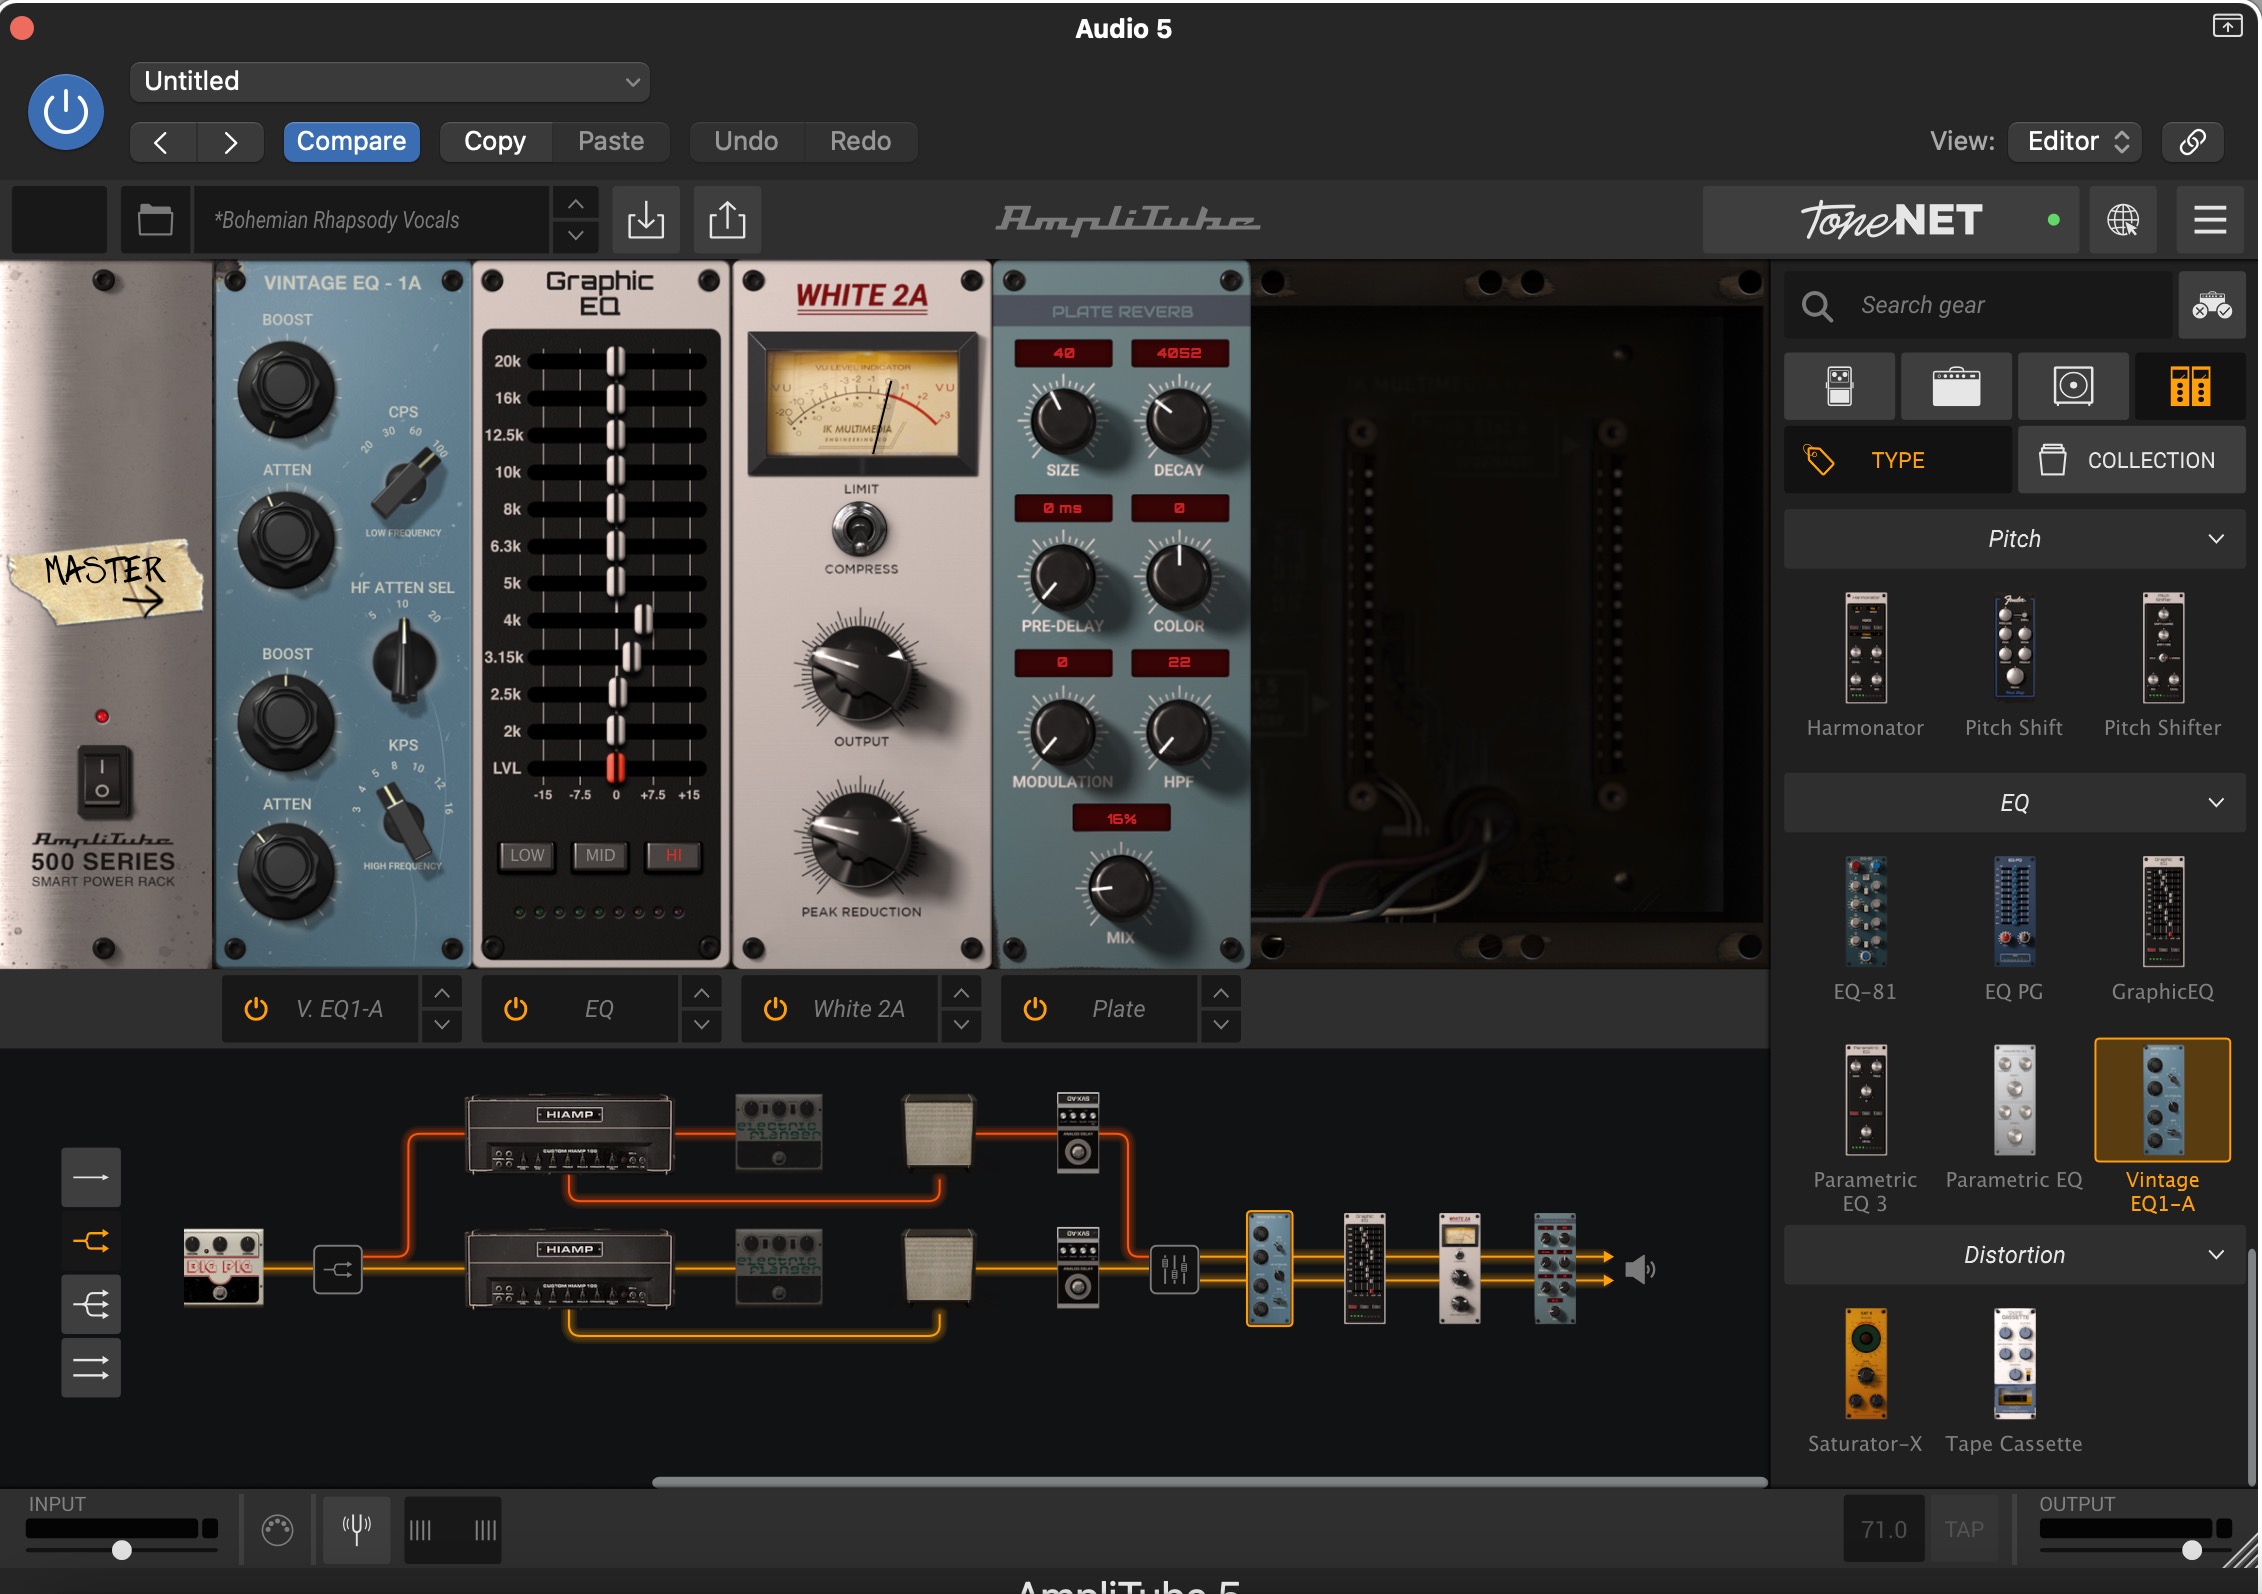
Task: Step preset up next to preset name
Action: pos(576,204)
